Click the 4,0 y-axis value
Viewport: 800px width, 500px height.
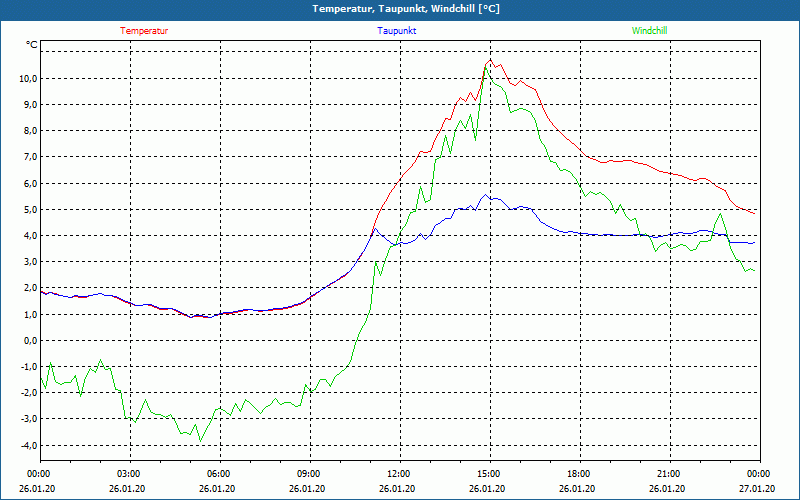[30, 235]
